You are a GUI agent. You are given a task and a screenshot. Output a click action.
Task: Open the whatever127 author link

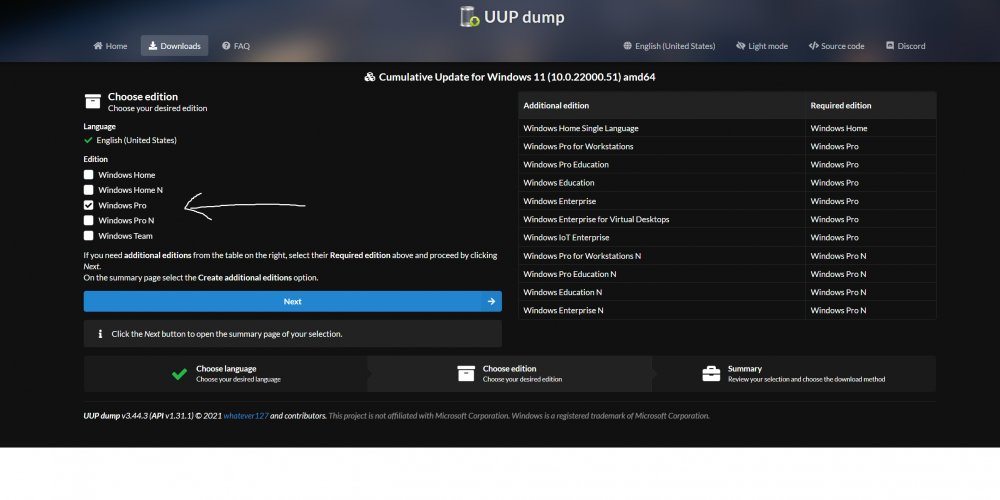pyautogui.click(x=246, y=416)
